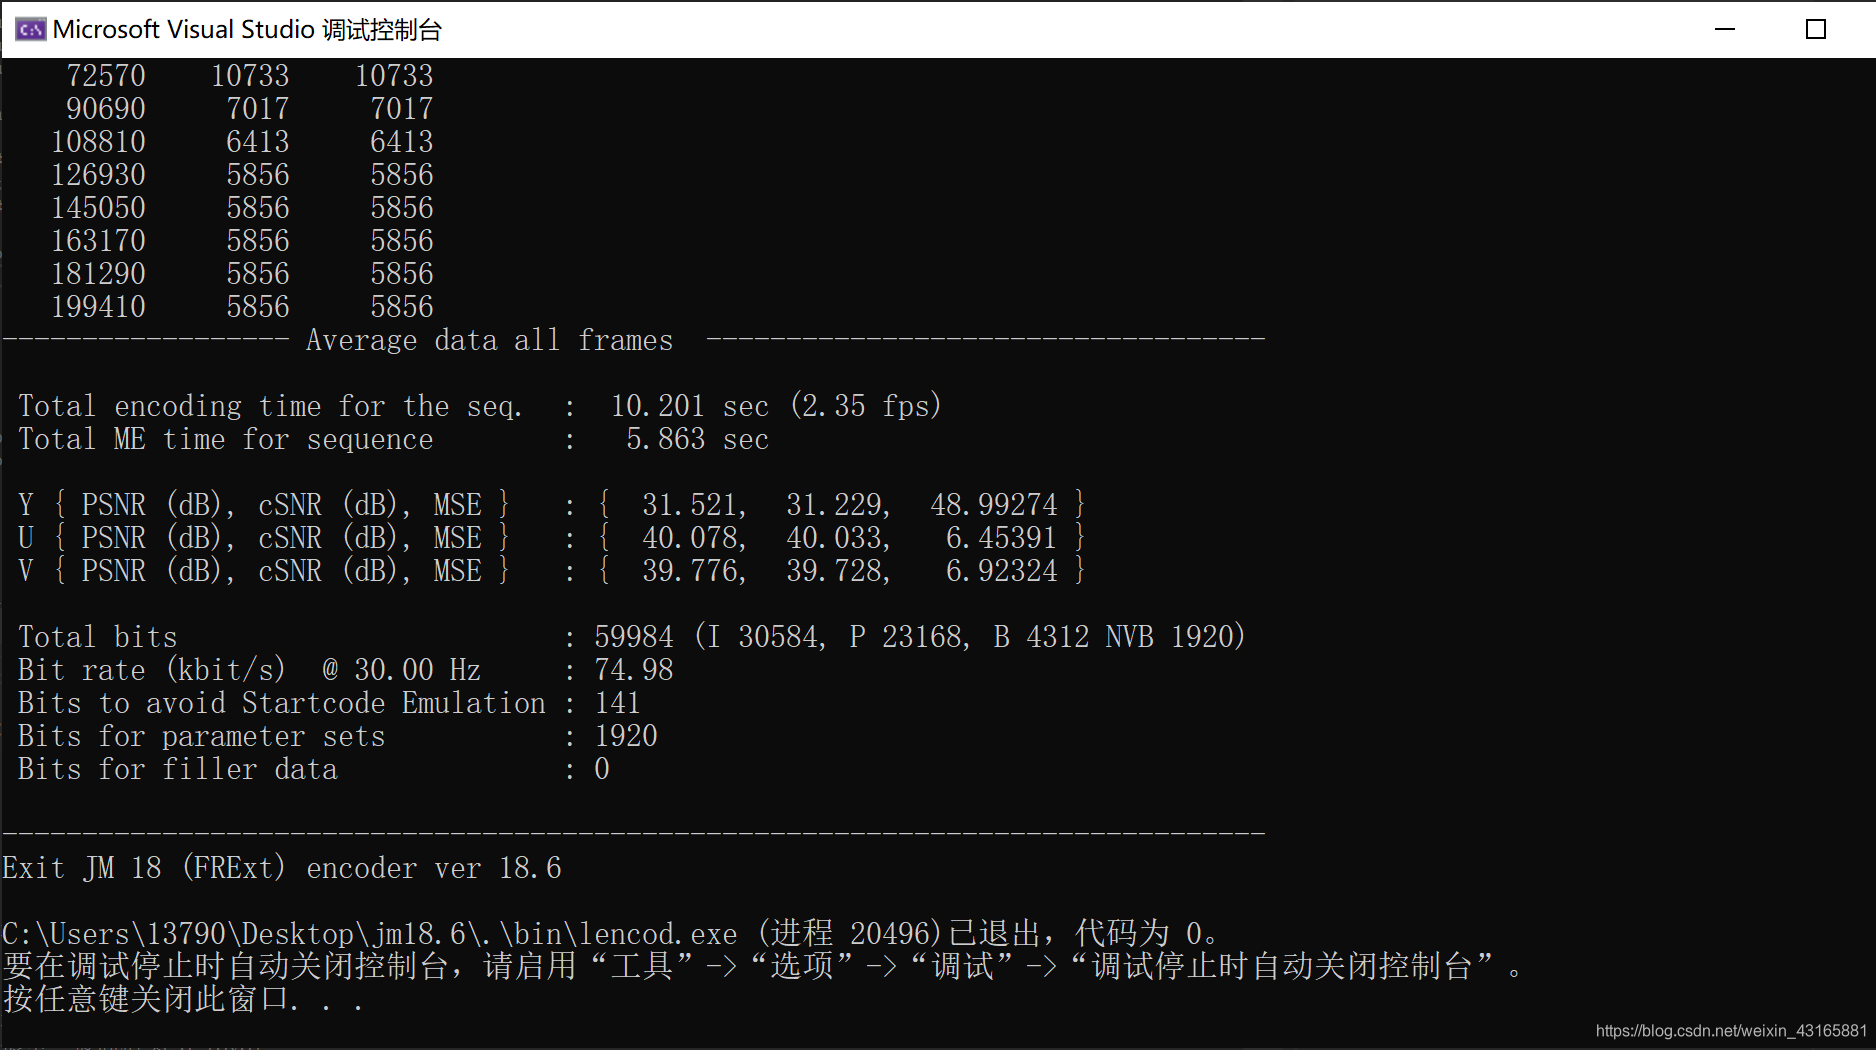Select the value '145050'

click(x=98, y=208)
